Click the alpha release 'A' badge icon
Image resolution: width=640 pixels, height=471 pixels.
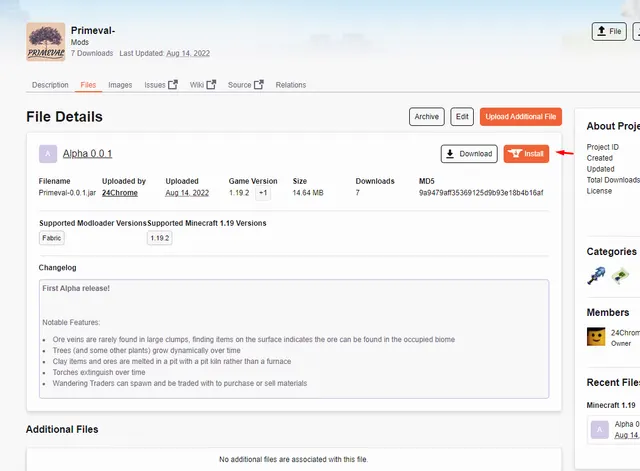click(x=48, y=154)
